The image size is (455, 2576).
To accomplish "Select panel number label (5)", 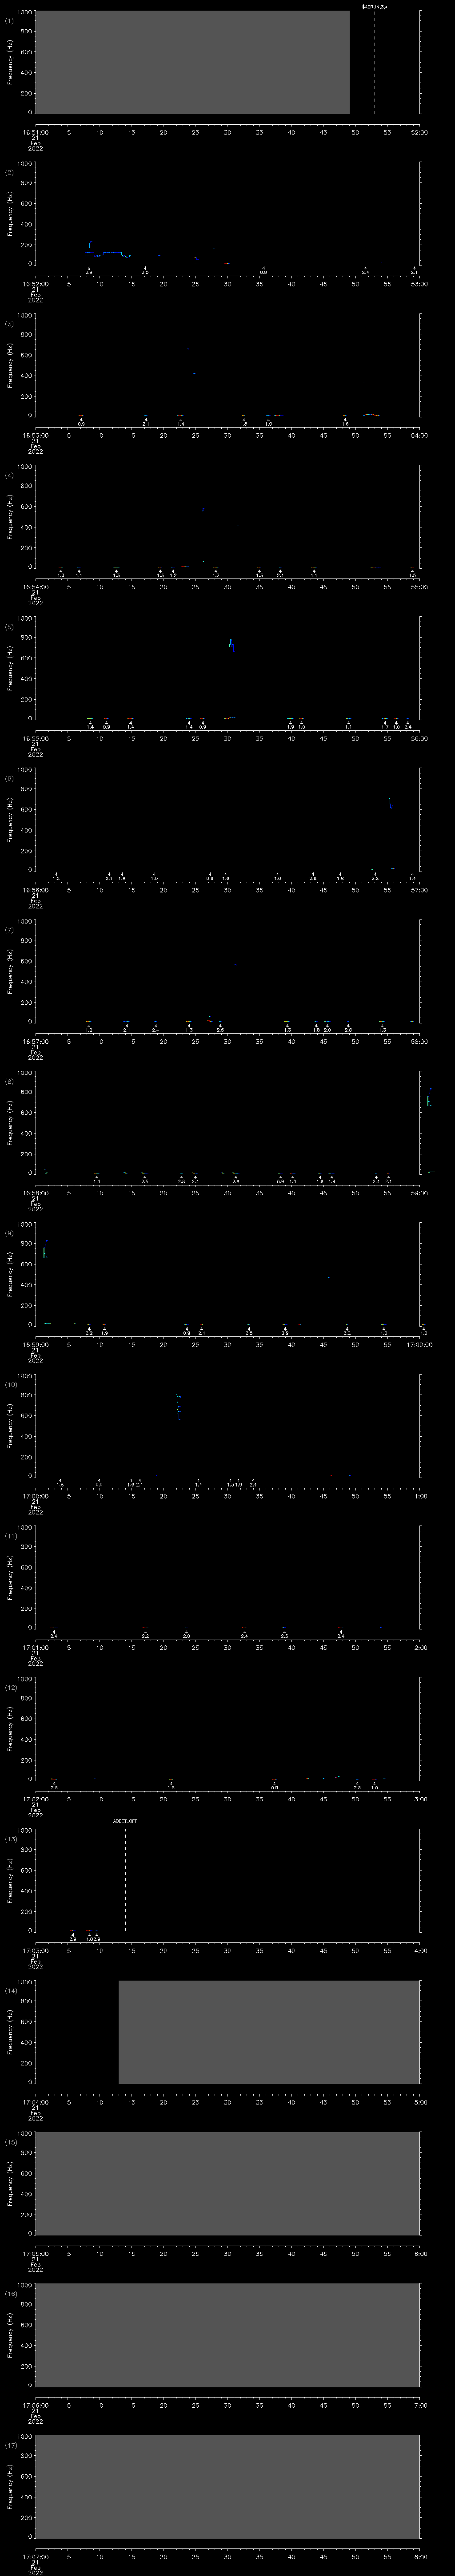I will click(9, 627).
